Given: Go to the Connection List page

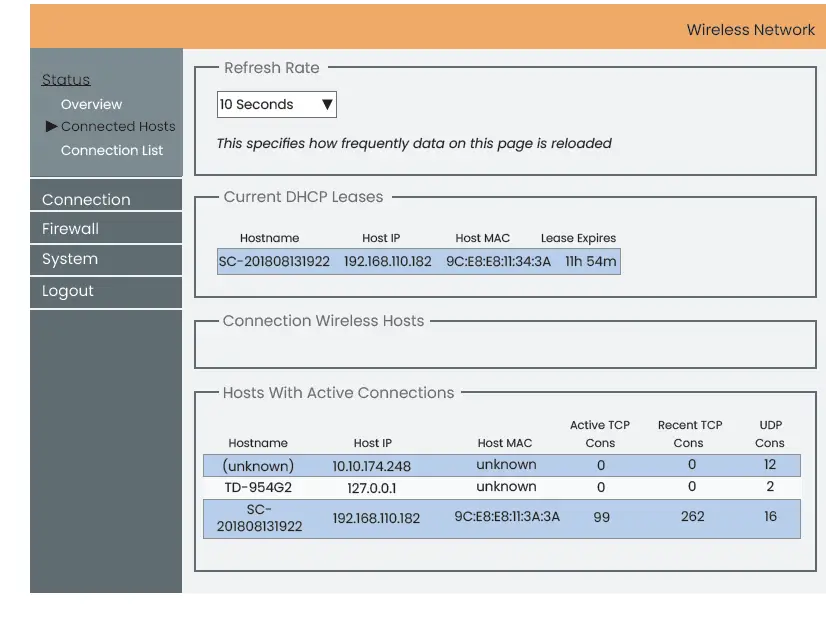Looking at the screenshot, I should [112, 151].
